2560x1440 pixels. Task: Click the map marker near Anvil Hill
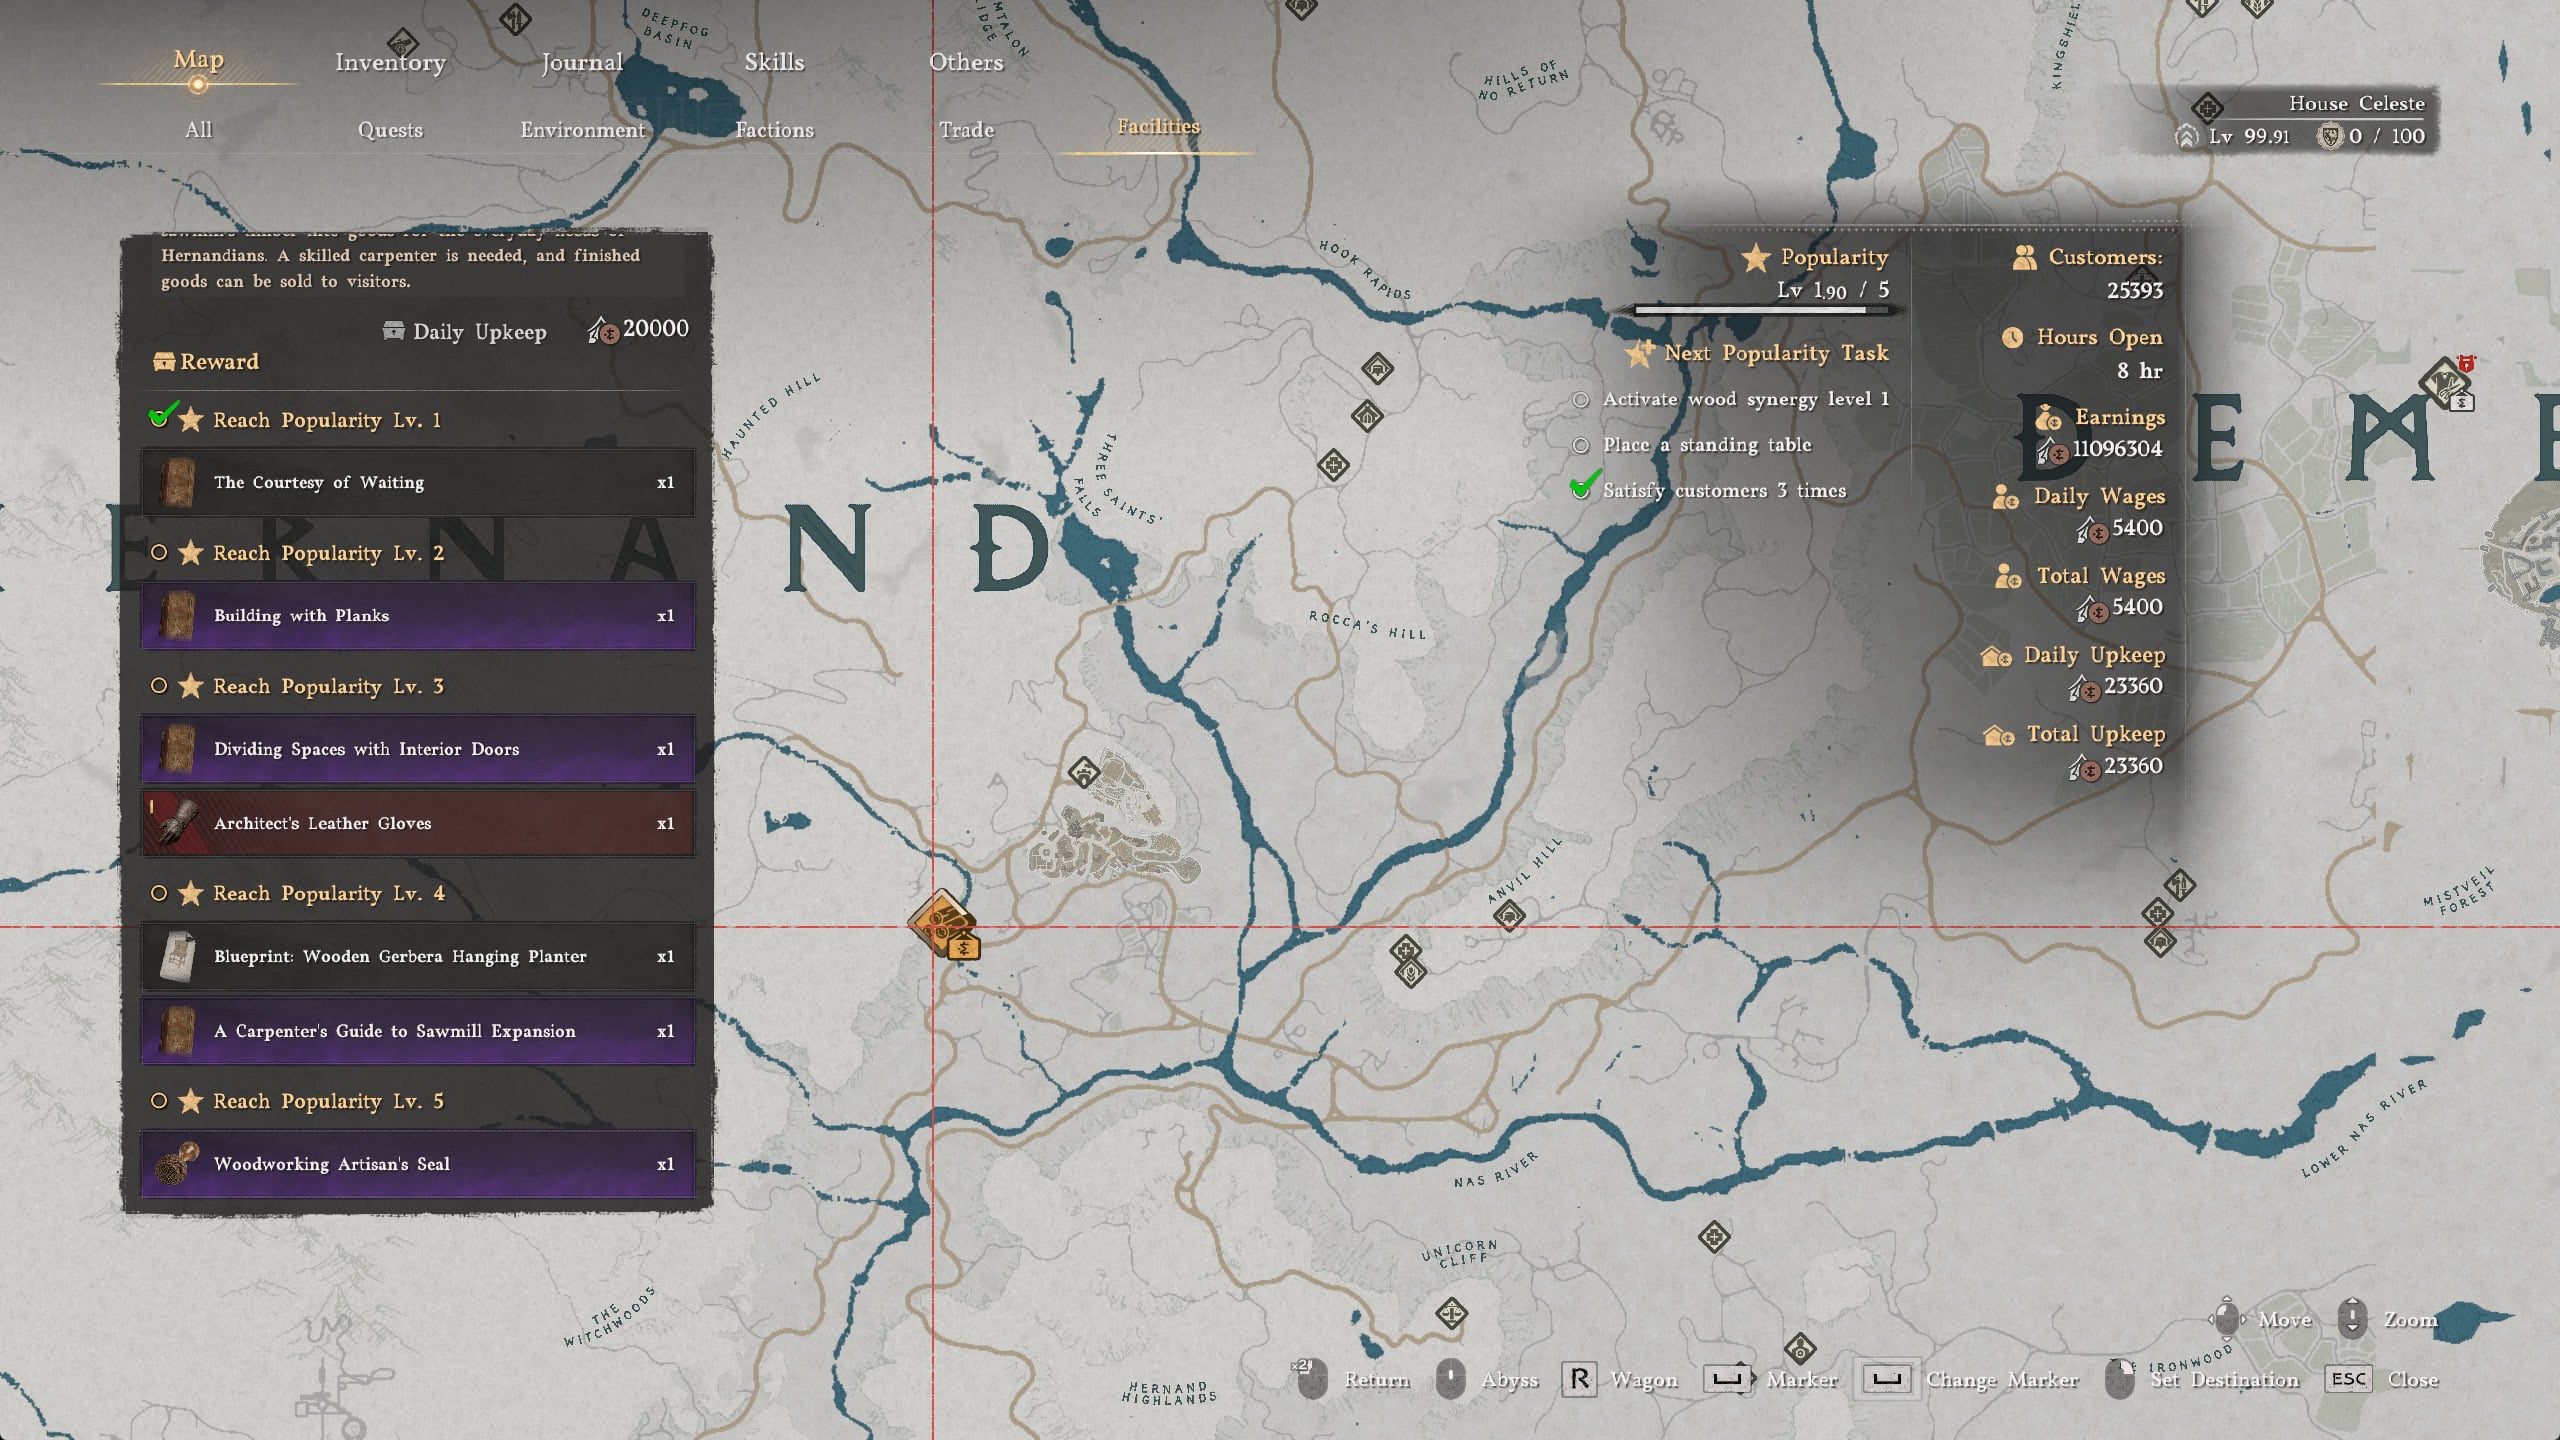tap(1509, 915)
